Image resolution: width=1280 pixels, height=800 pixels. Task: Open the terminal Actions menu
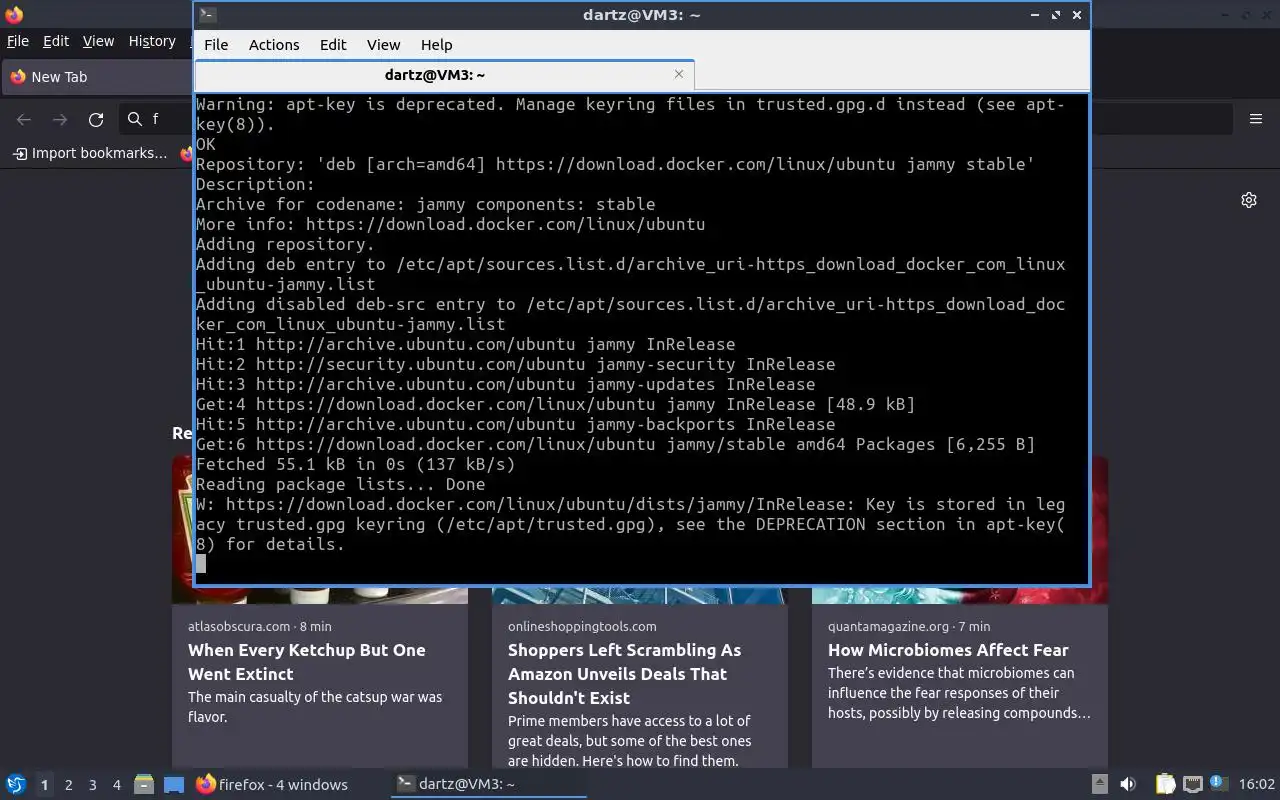tap(274, 45)
